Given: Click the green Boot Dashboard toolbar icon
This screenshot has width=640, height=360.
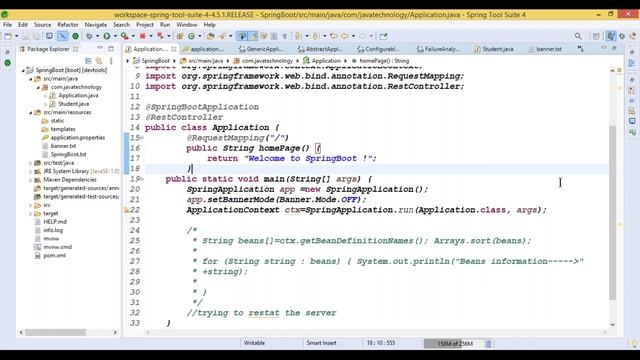Looking at the screenshot, I should (x=76, y=36).
